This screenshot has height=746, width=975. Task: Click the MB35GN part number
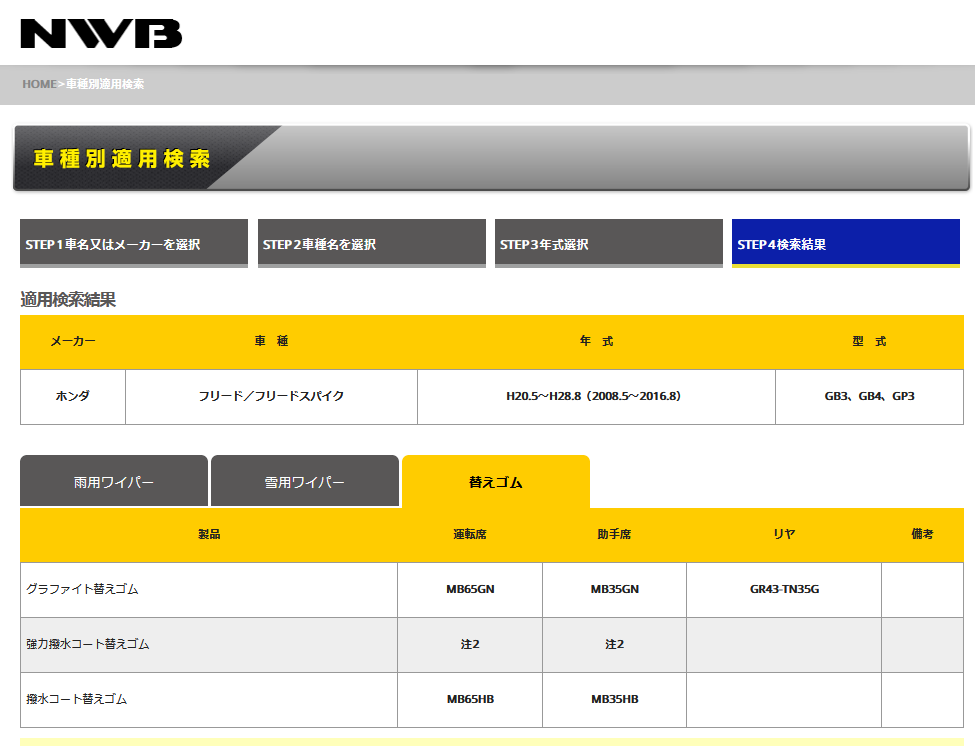pos(614,589)
